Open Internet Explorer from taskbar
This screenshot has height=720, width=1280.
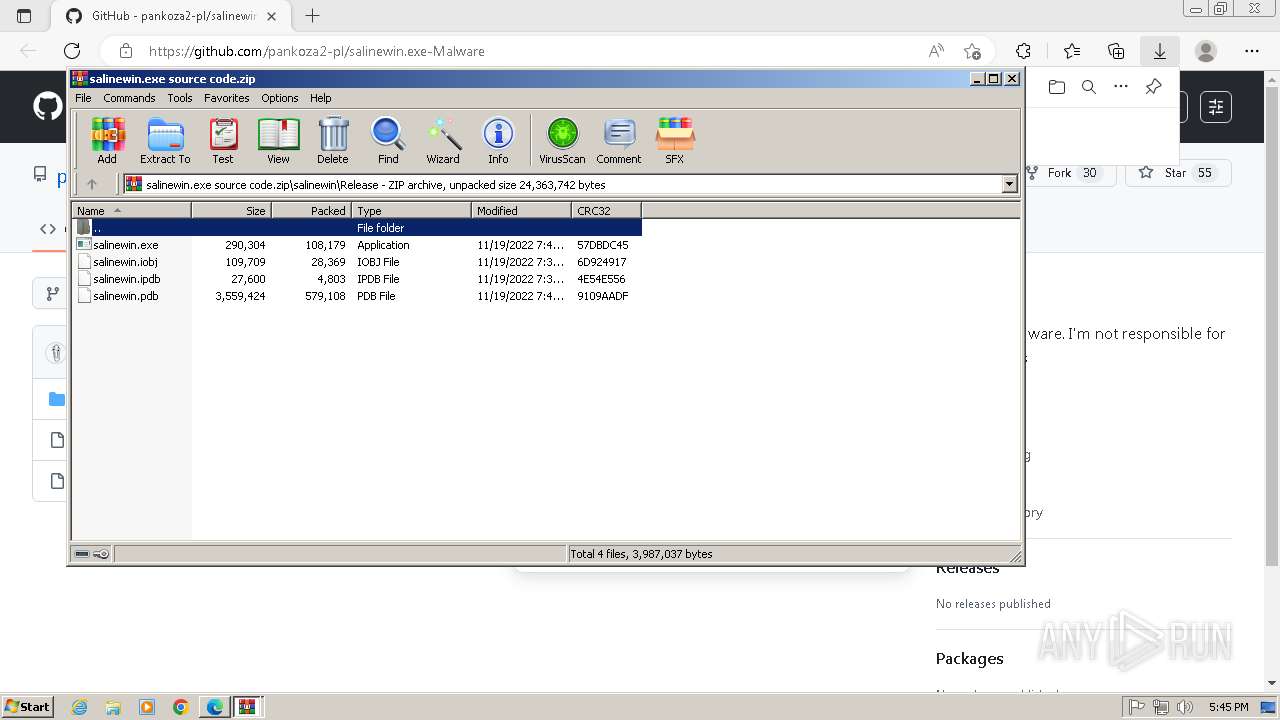tap(80, 707)
